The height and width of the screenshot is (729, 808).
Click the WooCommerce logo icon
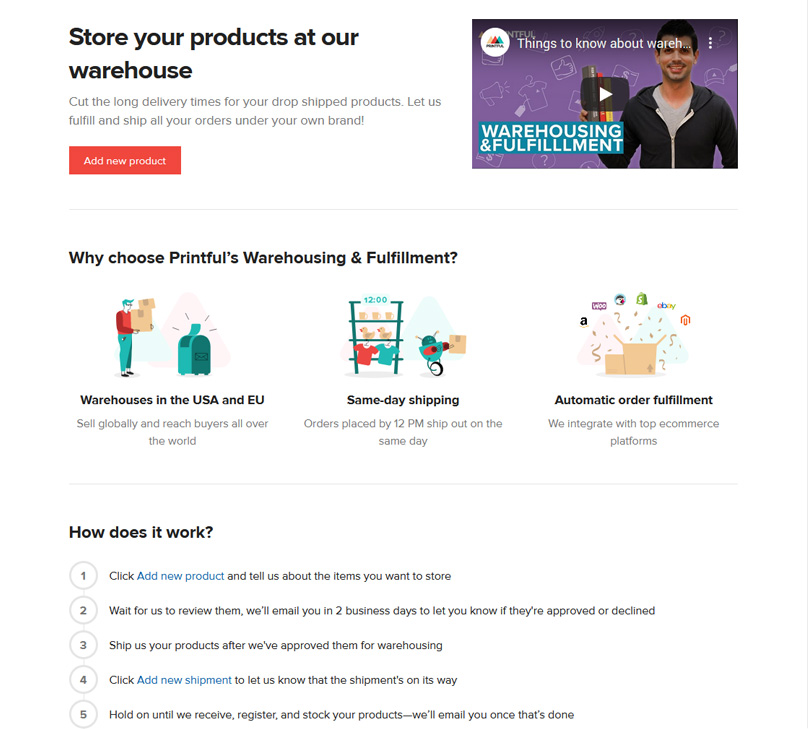[x=600, y=304]
